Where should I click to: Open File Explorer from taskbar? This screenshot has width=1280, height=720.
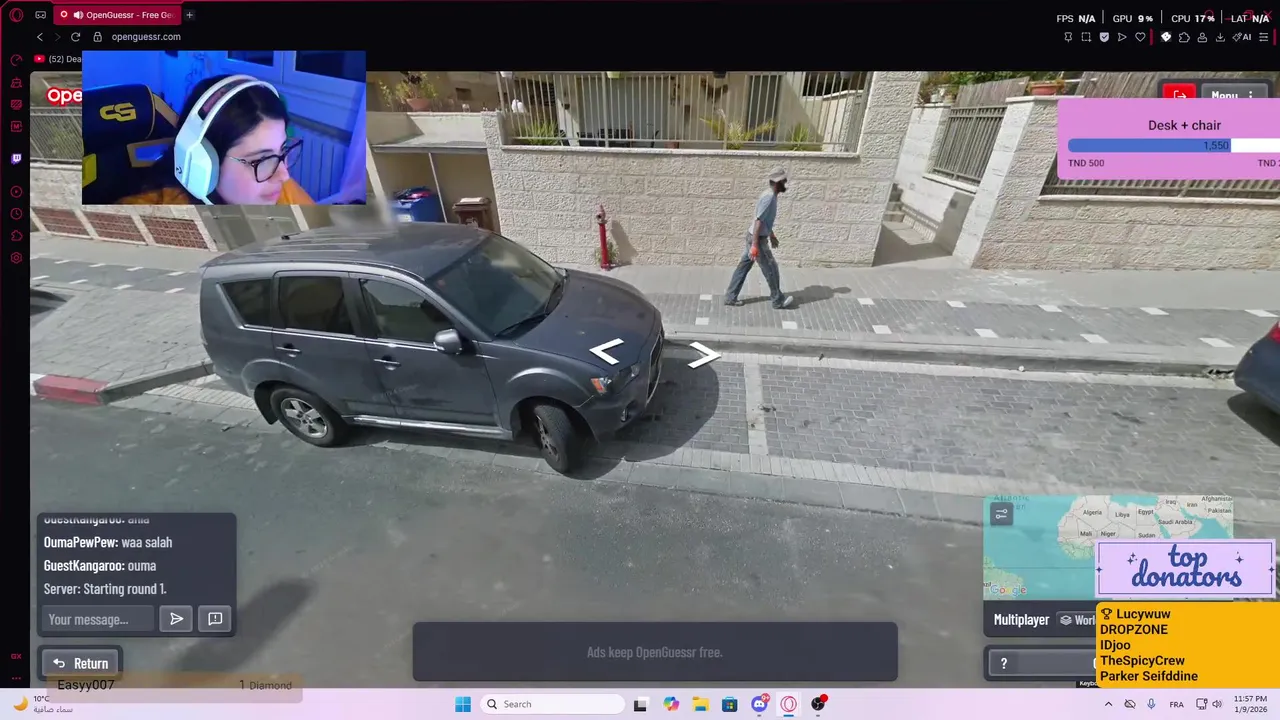tap(700, 704)
